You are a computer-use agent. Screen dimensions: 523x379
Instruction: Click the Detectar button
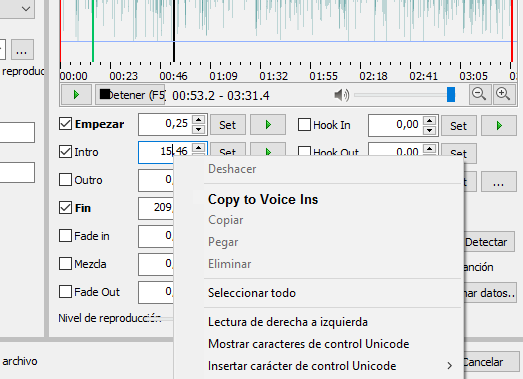pyautogui.click(x=489, y=242)
